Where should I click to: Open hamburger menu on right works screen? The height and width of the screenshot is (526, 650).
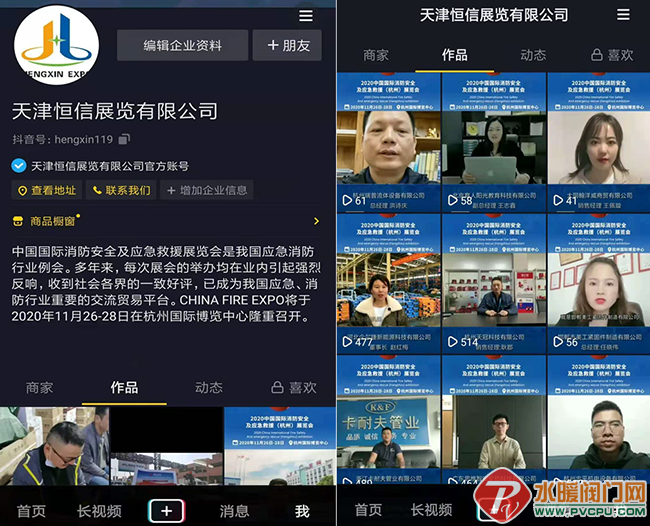(623, 15)
